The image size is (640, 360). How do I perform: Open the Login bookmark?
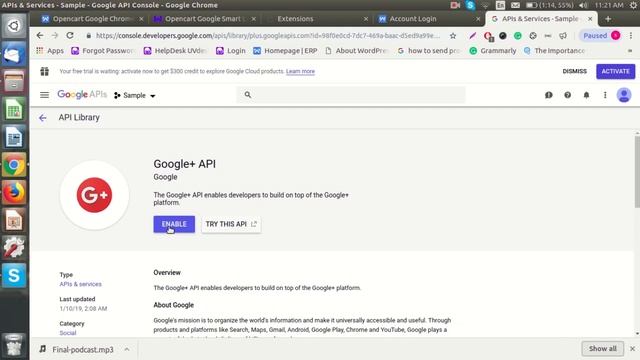tap(231, 51)
